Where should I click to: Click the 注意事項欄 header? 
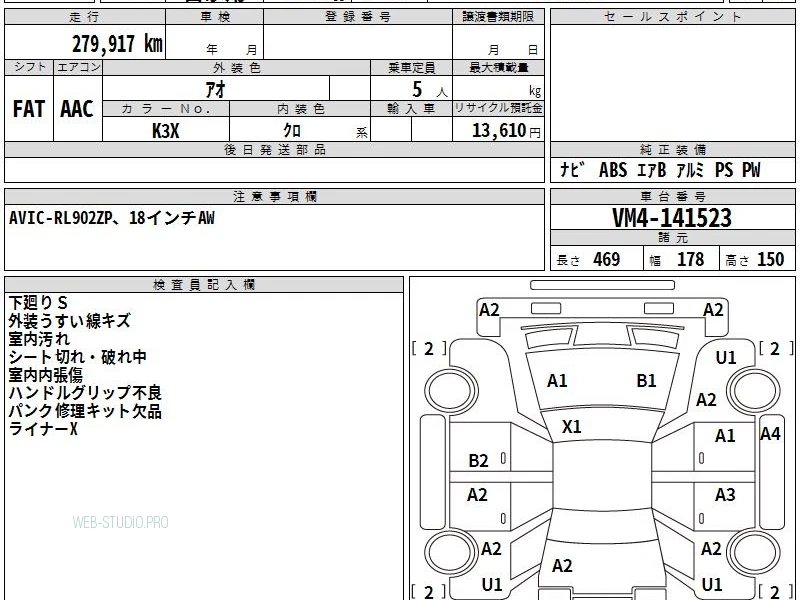274,196
